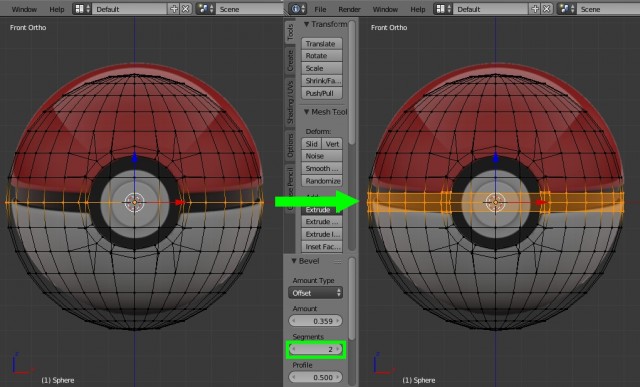Open Help menu in left view header
Viewport: 640px width, 387px height.
pos(57,9)
